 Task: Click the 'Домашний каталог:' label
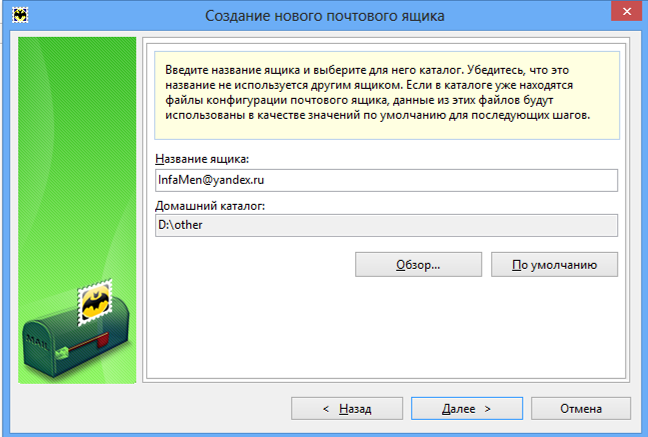209,206
